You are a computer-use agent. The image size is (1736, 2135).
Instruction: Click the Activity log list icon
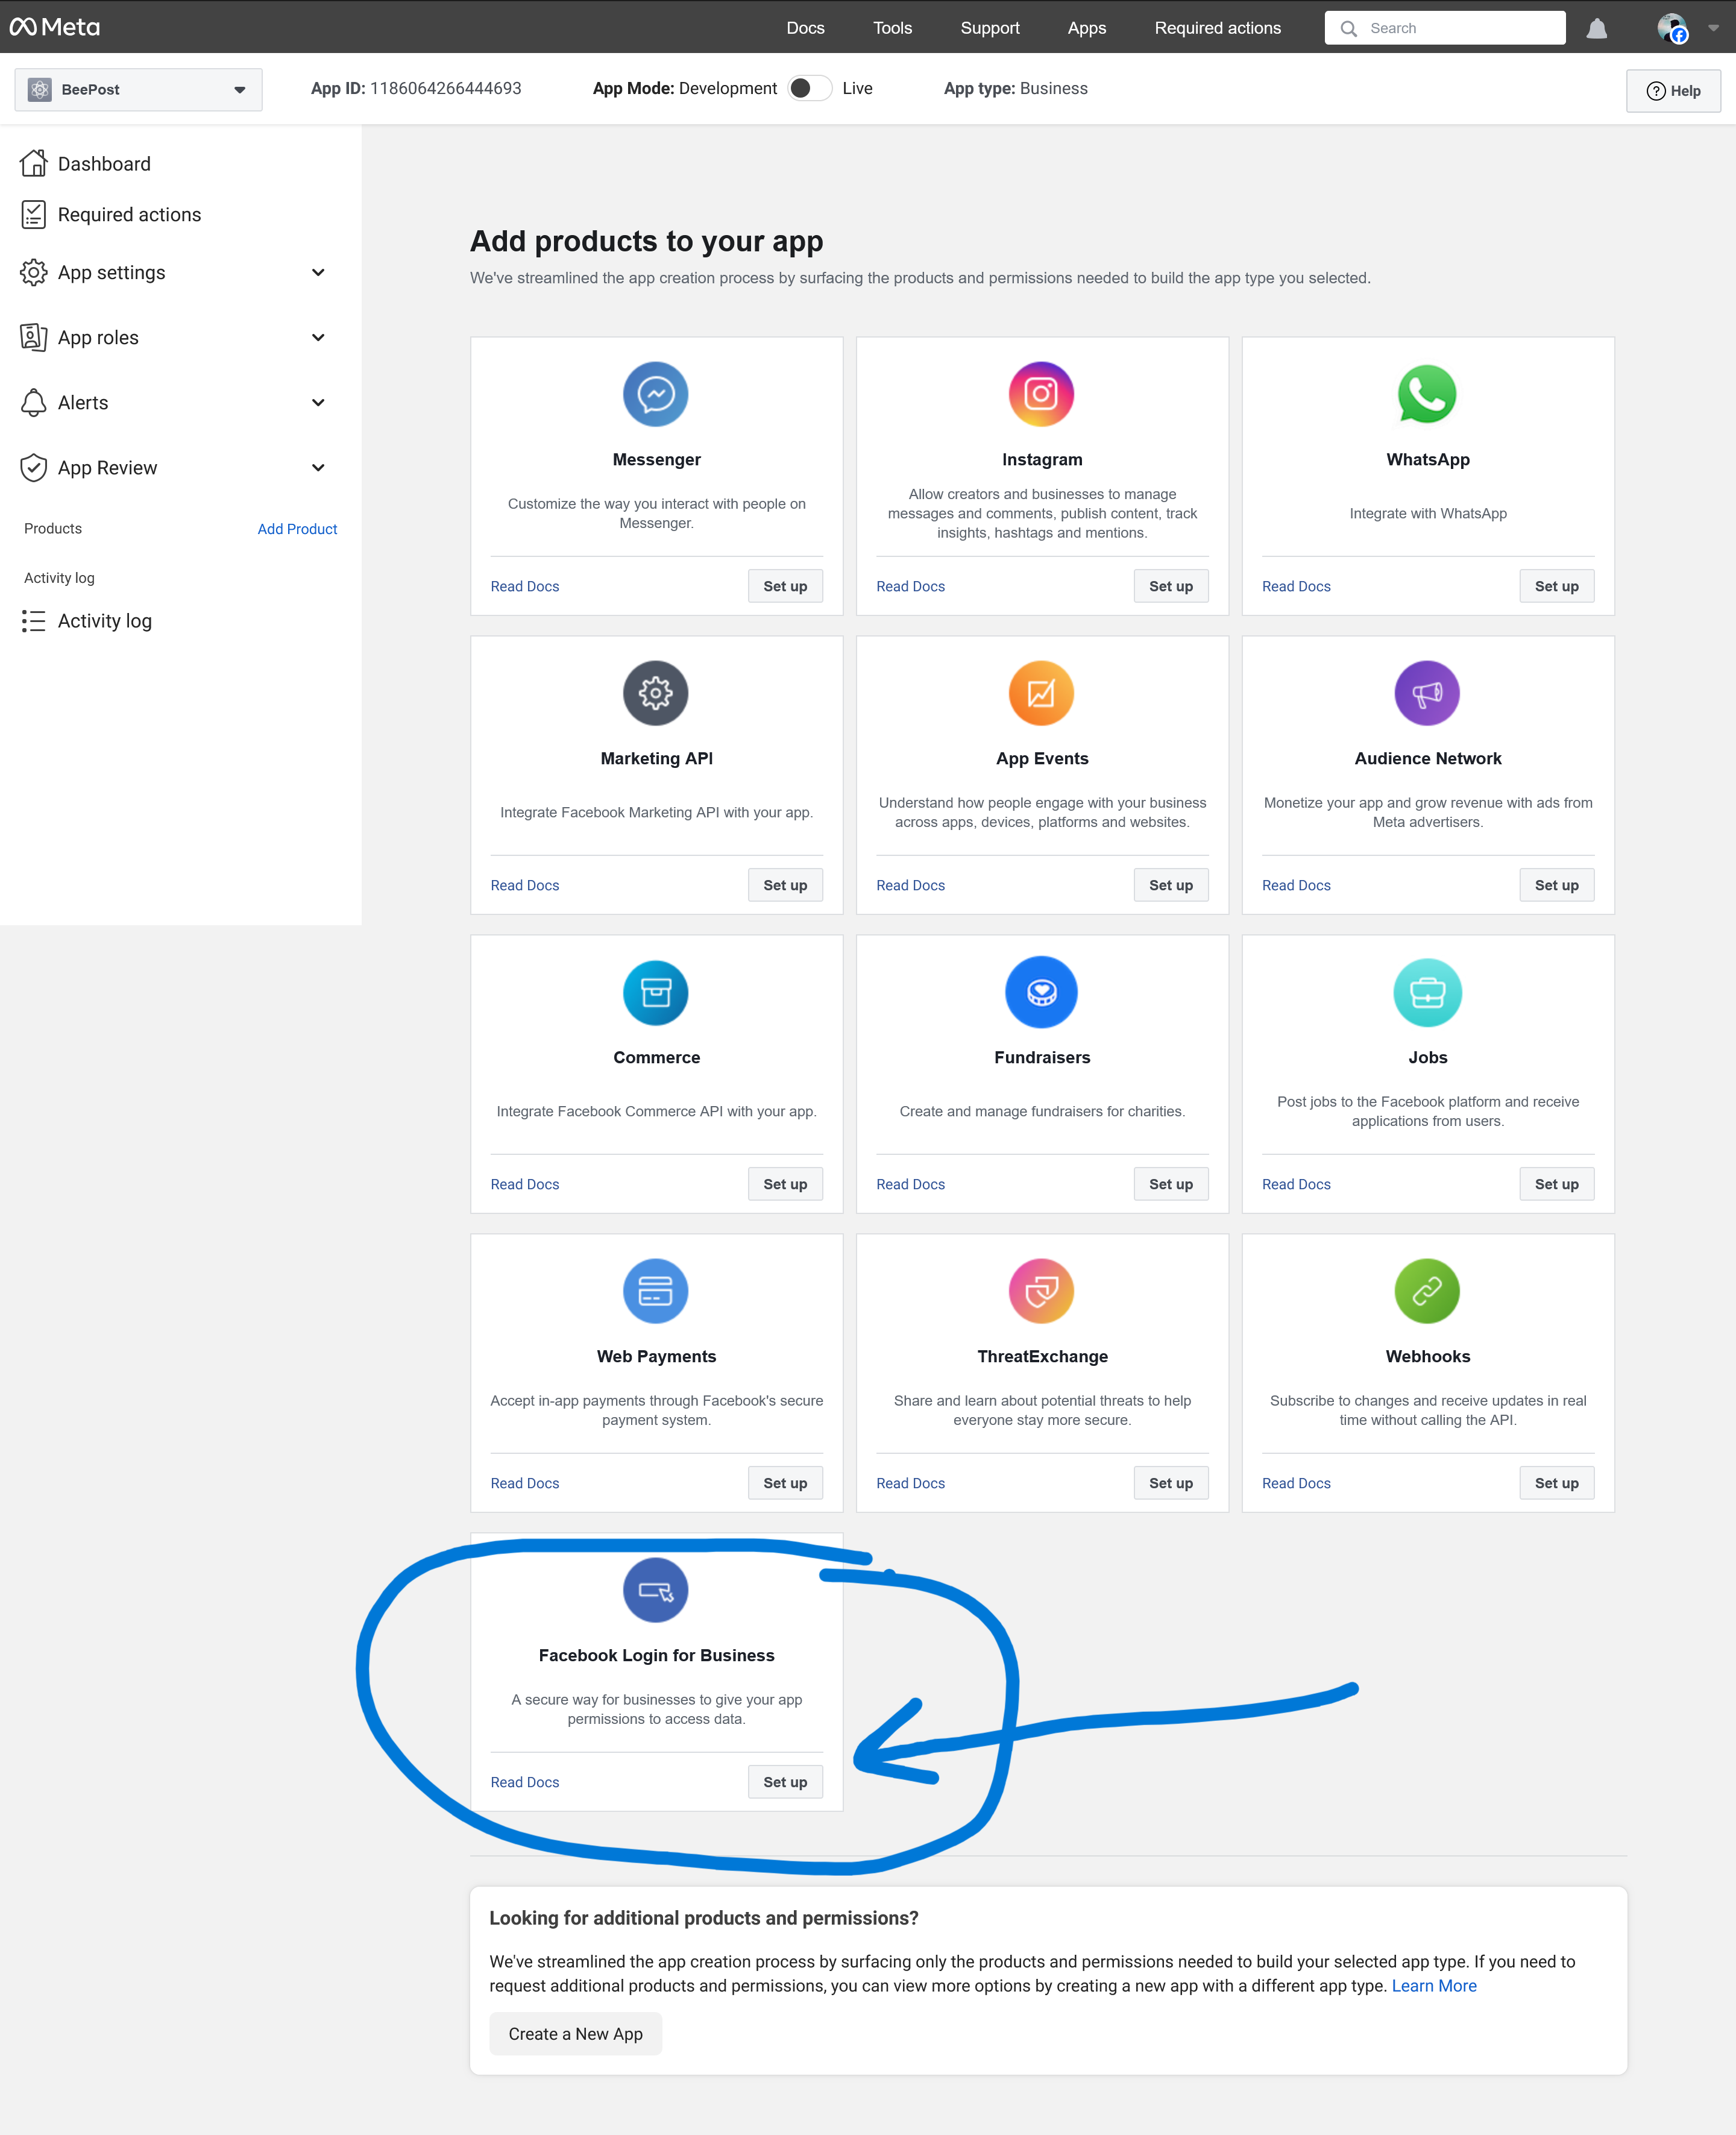(x=34, y=621)
